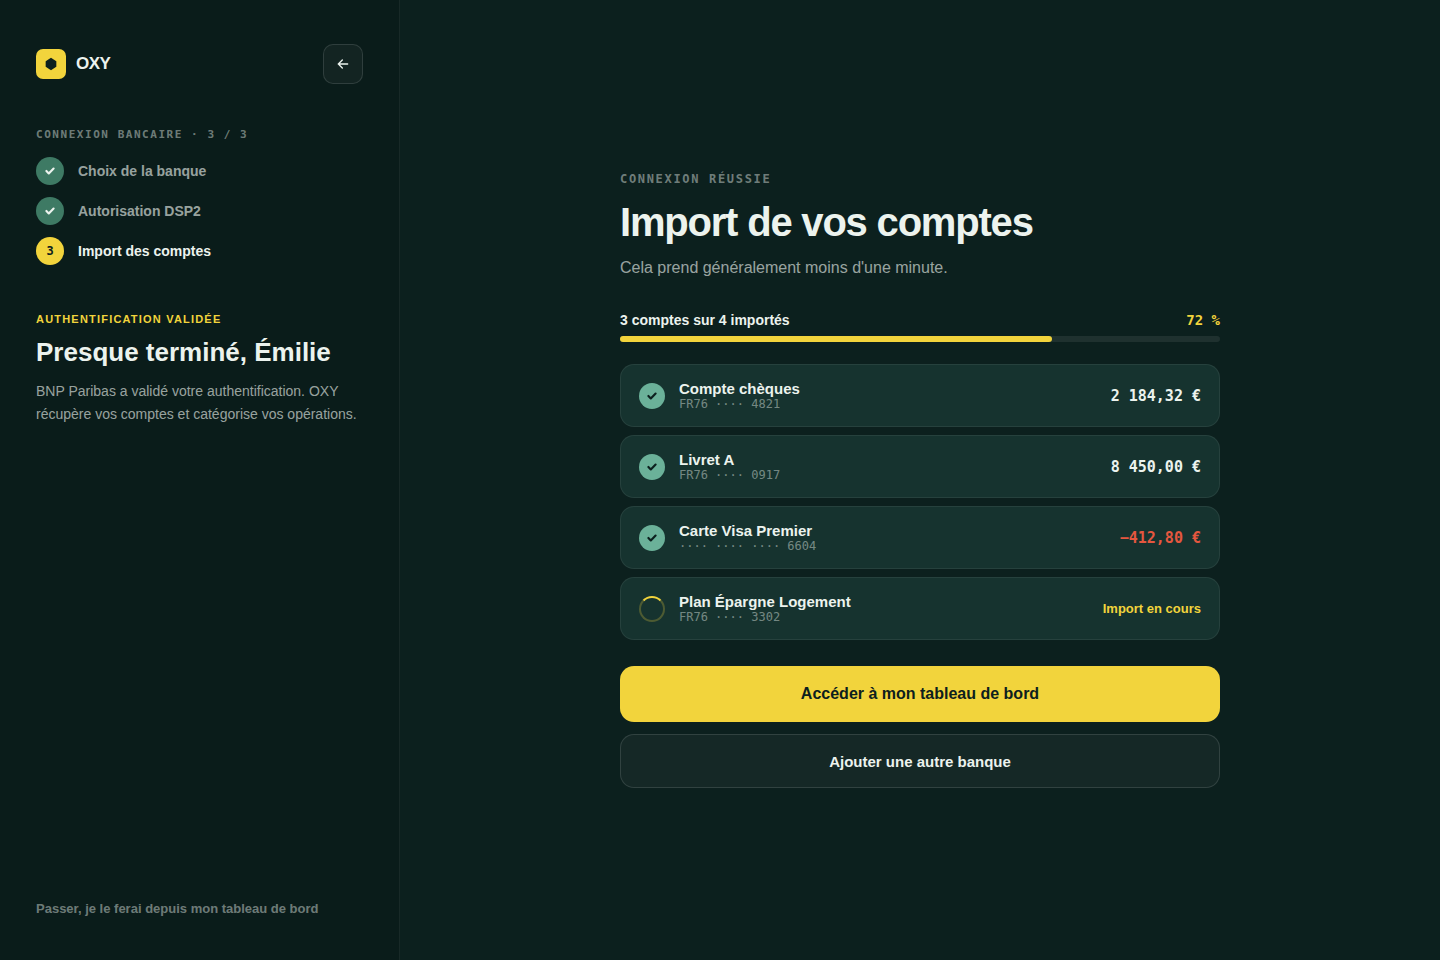Open the Compte chèques account row

(x=920, y=396)
